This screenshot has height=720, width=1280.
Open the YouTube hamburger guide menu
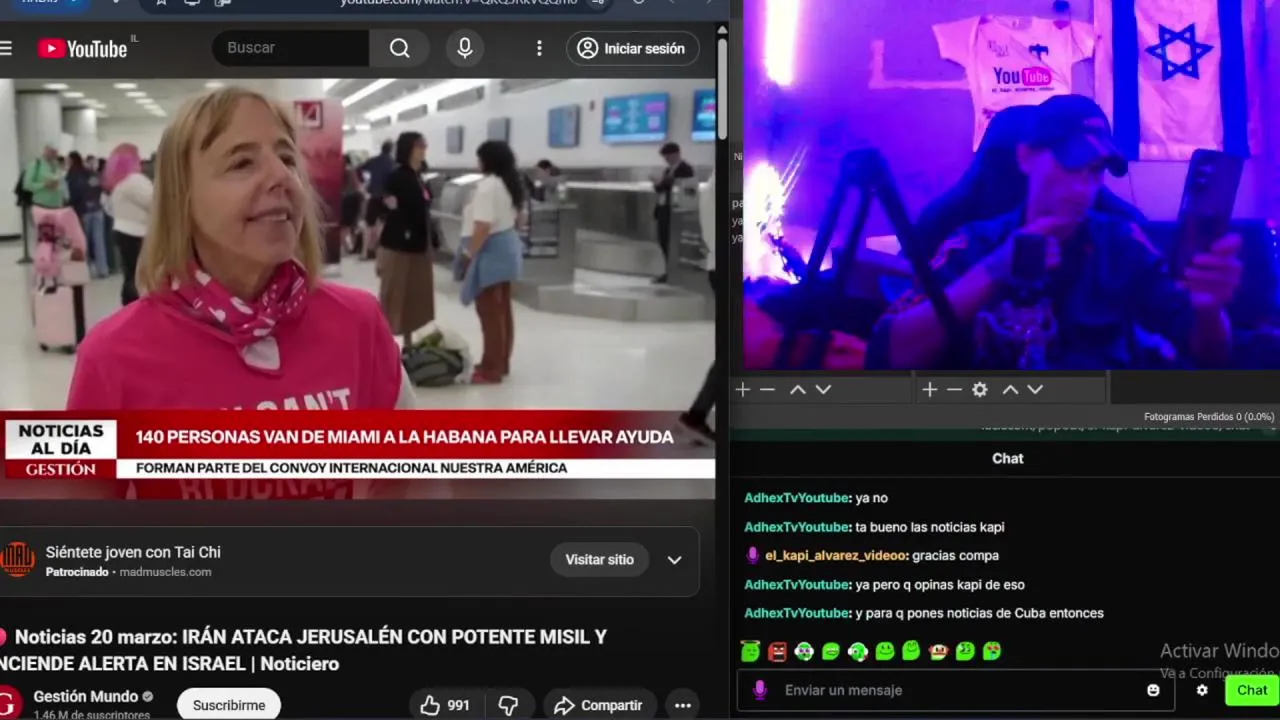6,48
